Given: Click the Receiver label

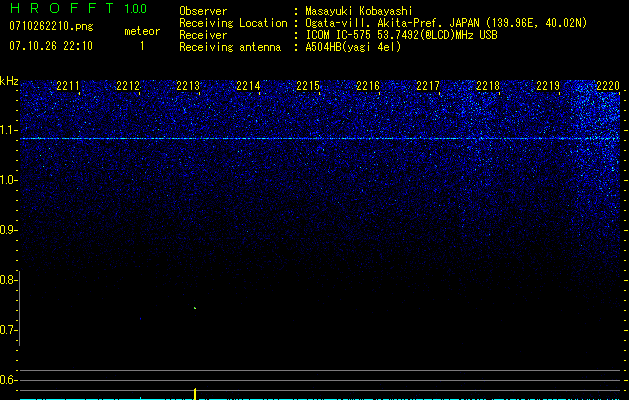Looking at the screenshot, I should point(203,35).
